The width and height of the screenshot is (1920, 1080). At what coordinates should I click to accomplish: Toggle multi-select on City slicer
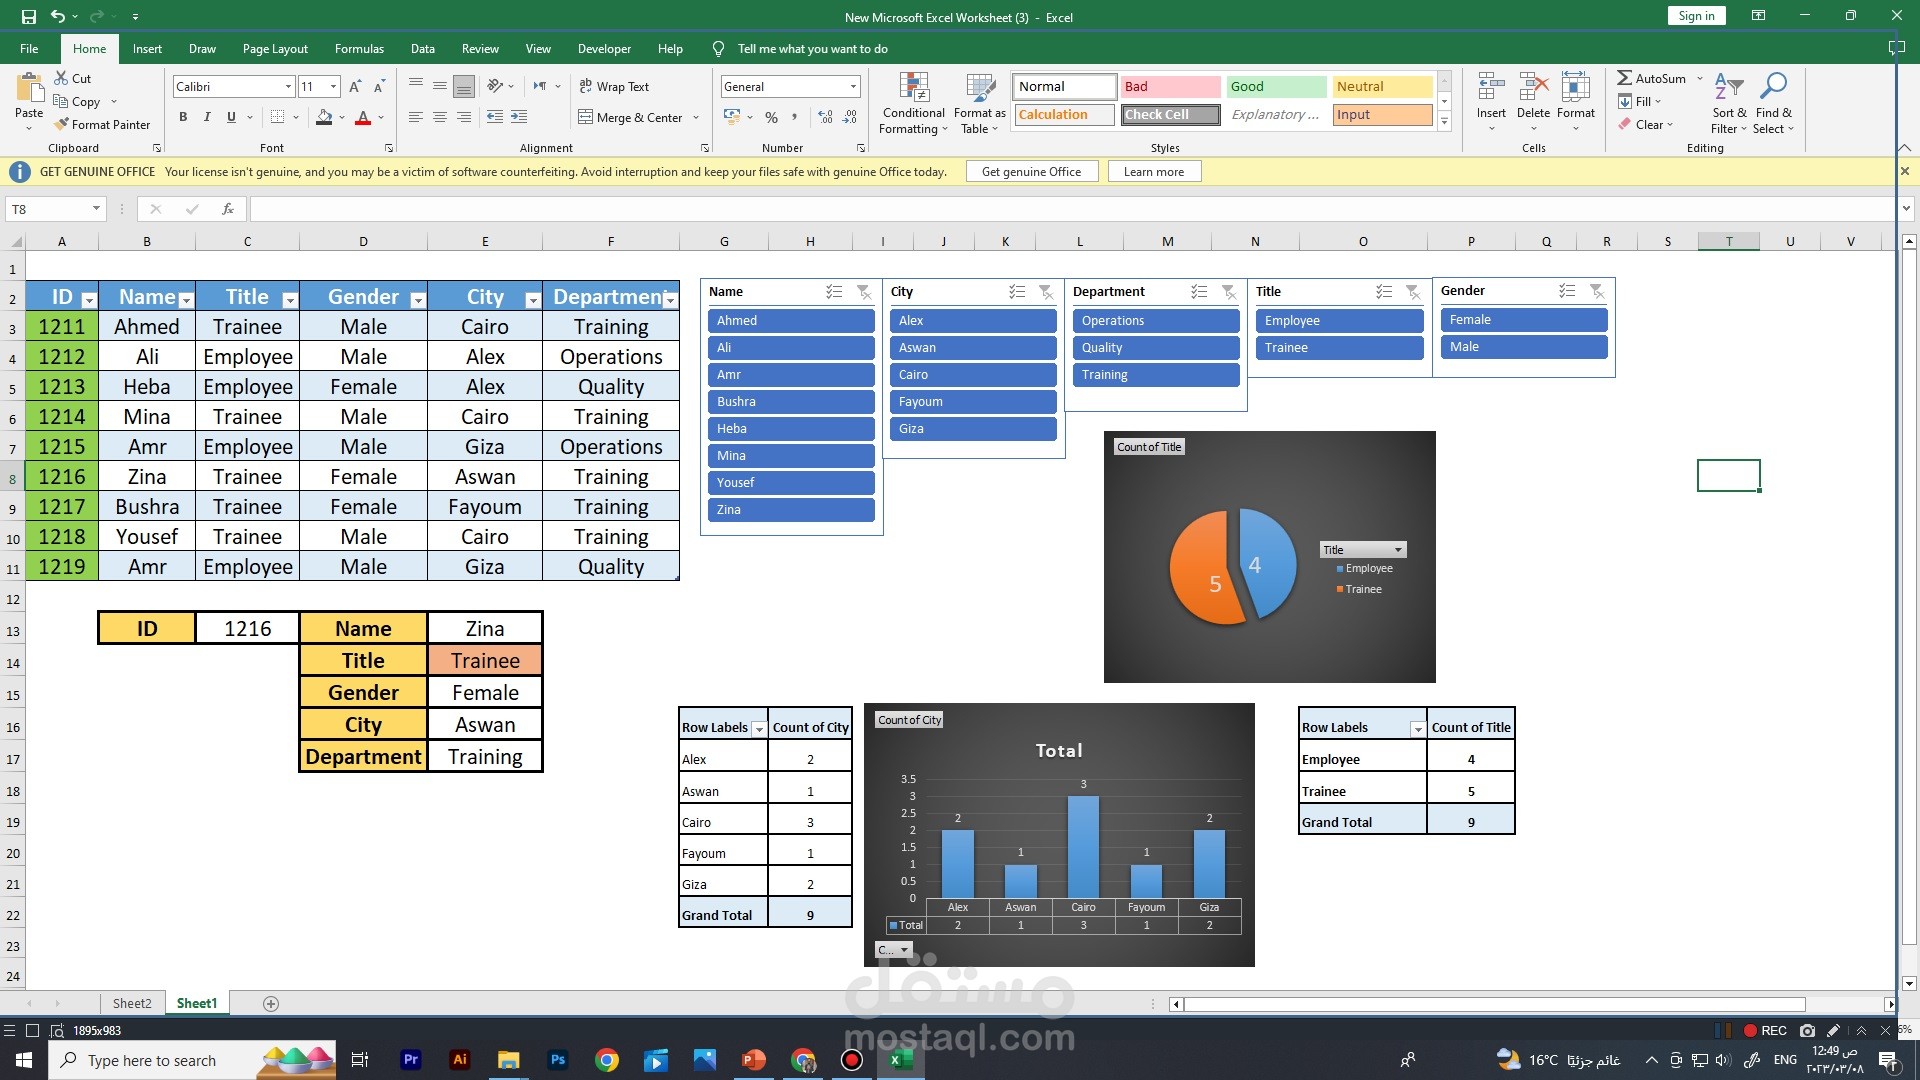point(1017,292)
